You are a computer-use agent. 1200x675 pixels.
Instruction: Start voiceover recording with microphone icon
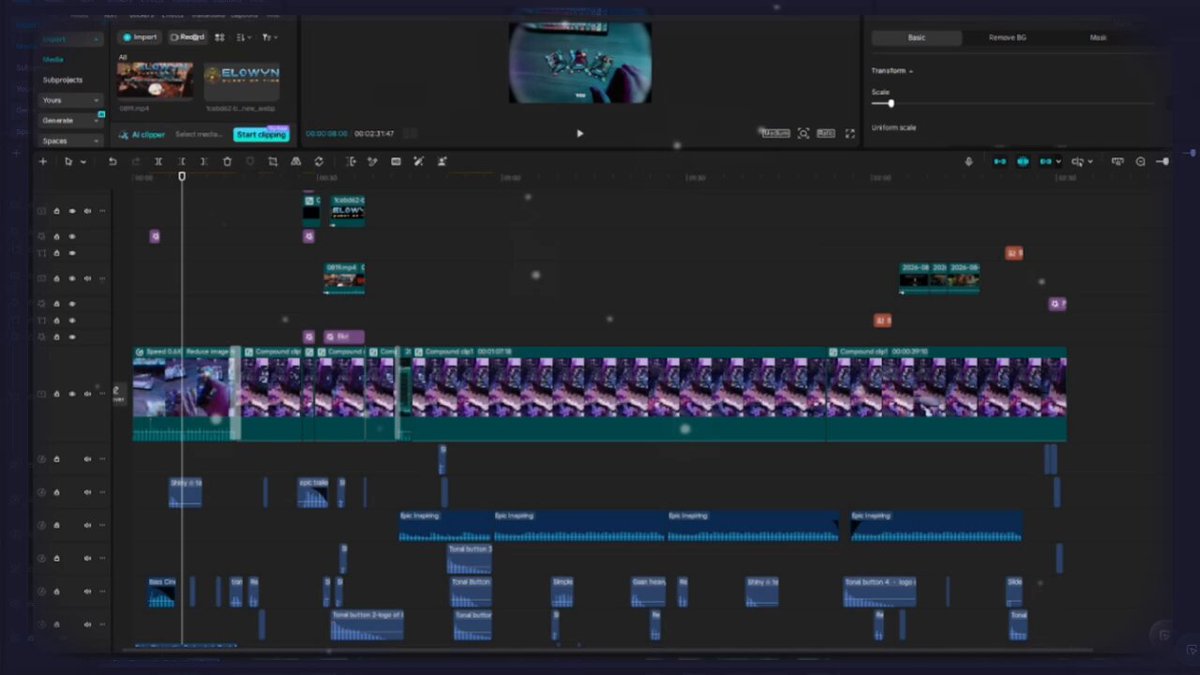tap(968, 161)
